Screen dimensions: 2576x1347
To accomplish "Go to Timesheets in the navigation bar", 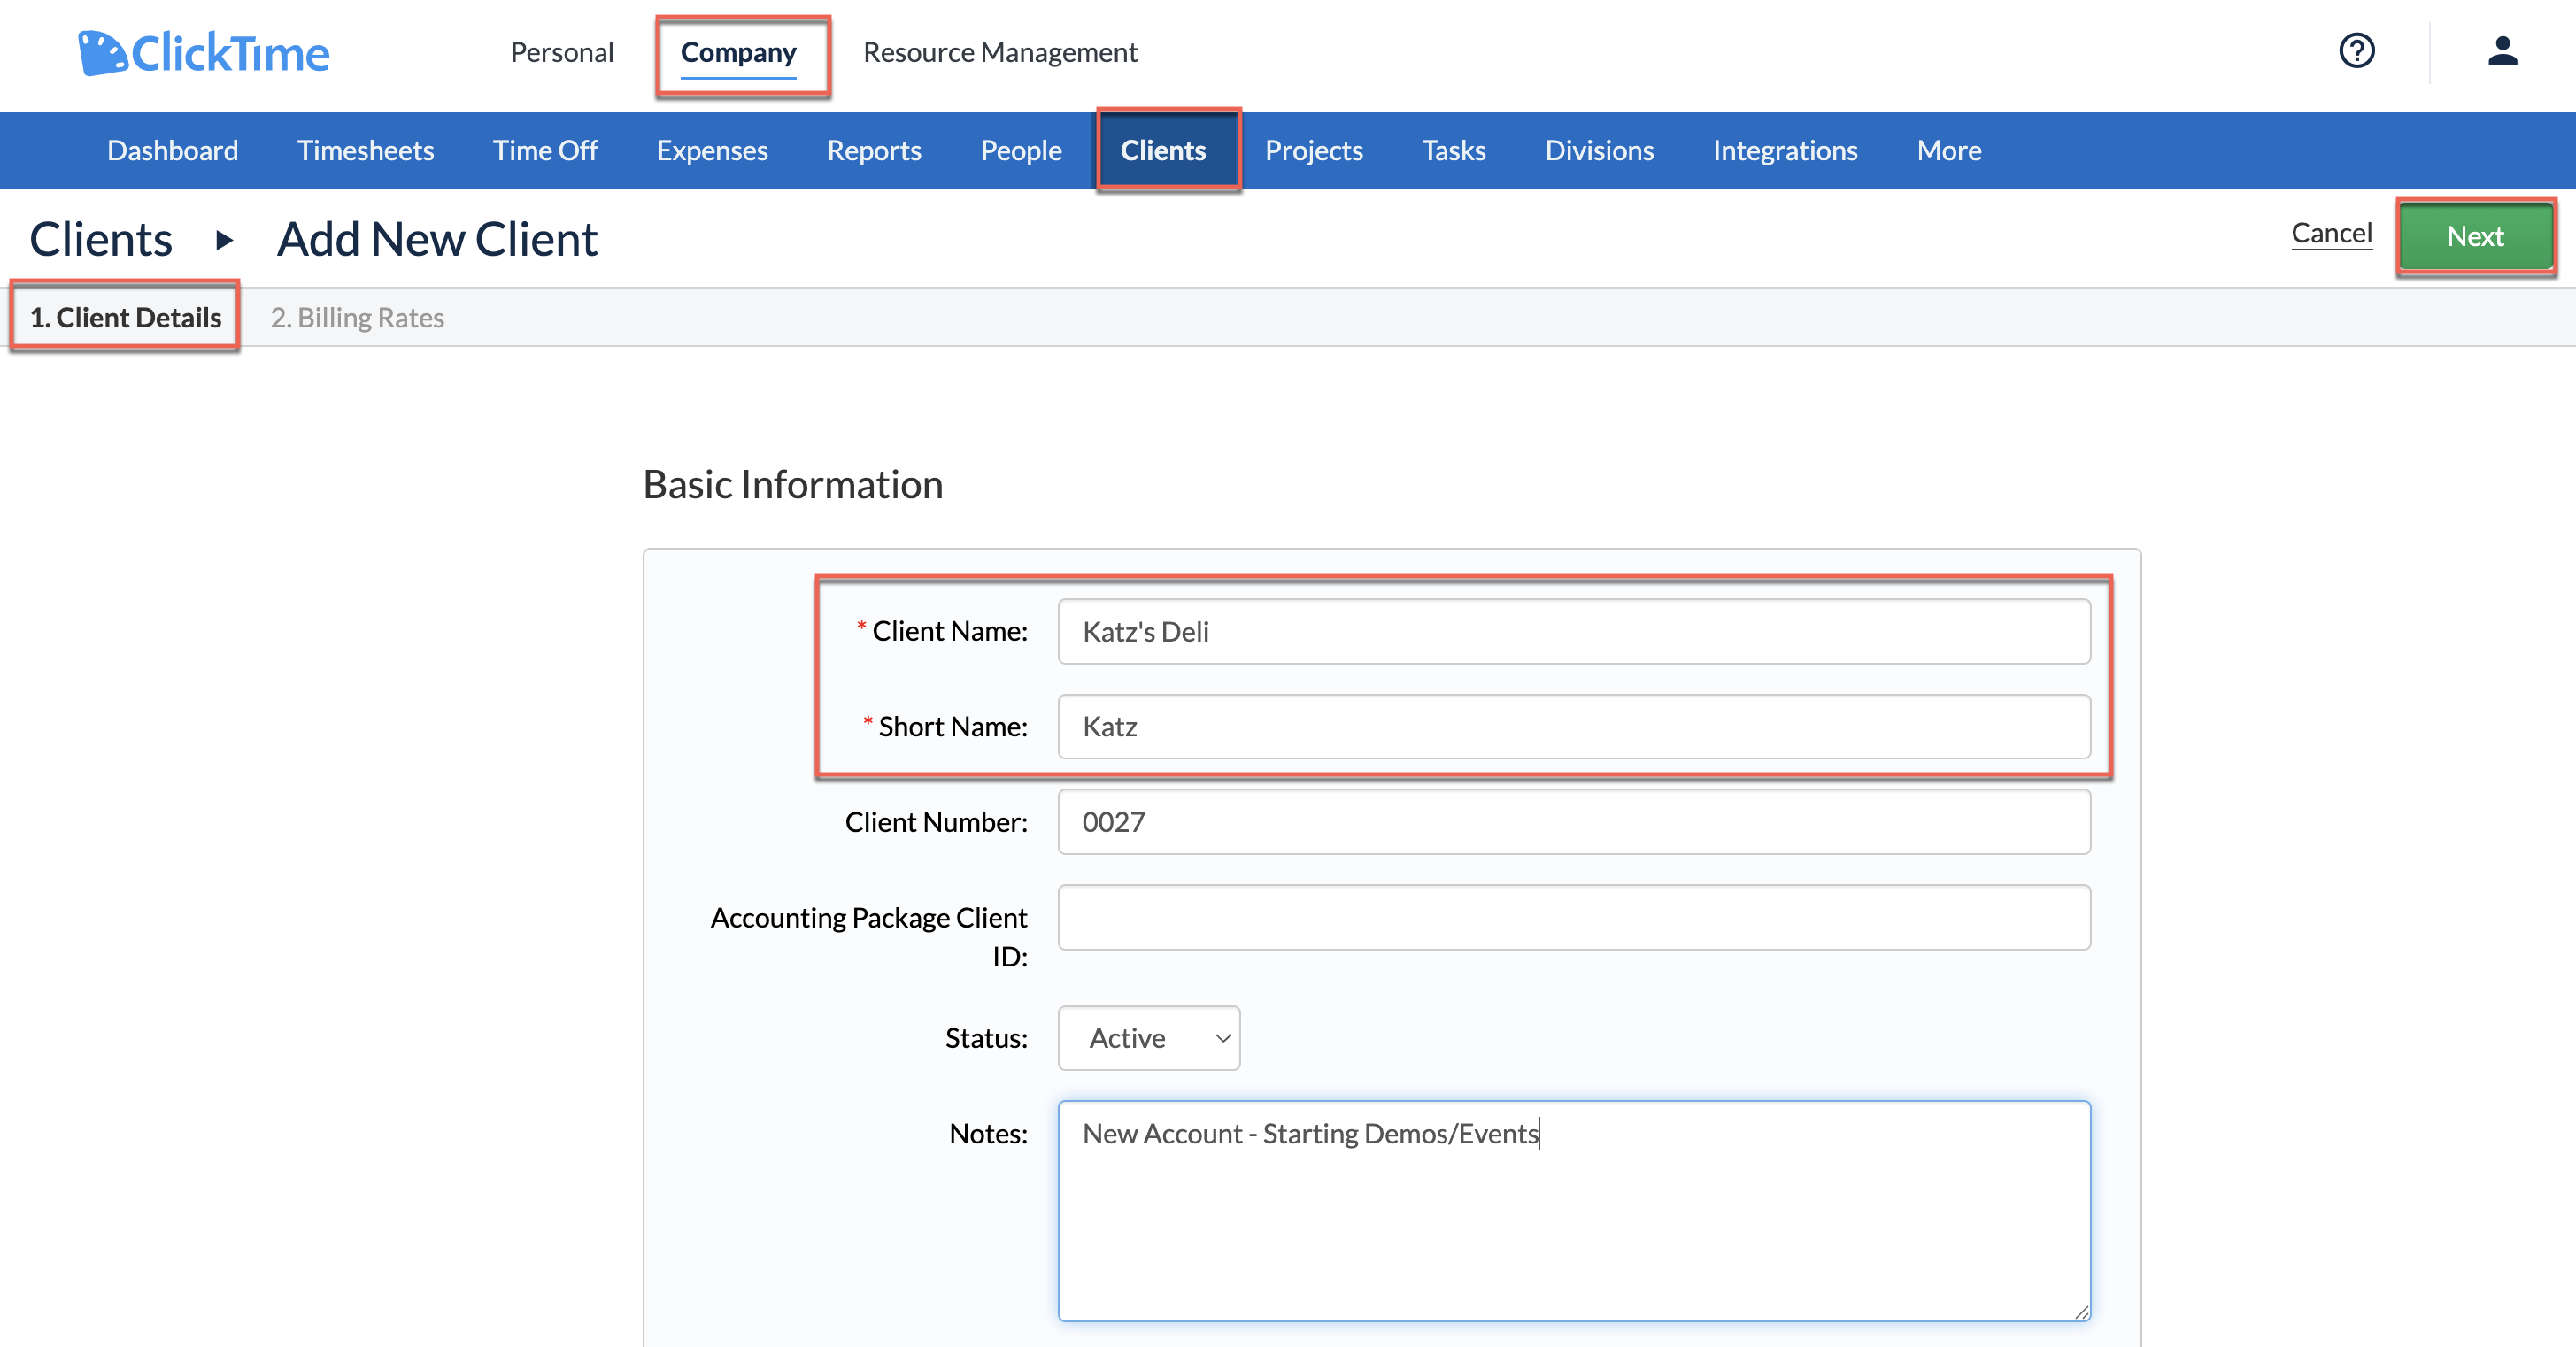I will [x=365, y=151].
